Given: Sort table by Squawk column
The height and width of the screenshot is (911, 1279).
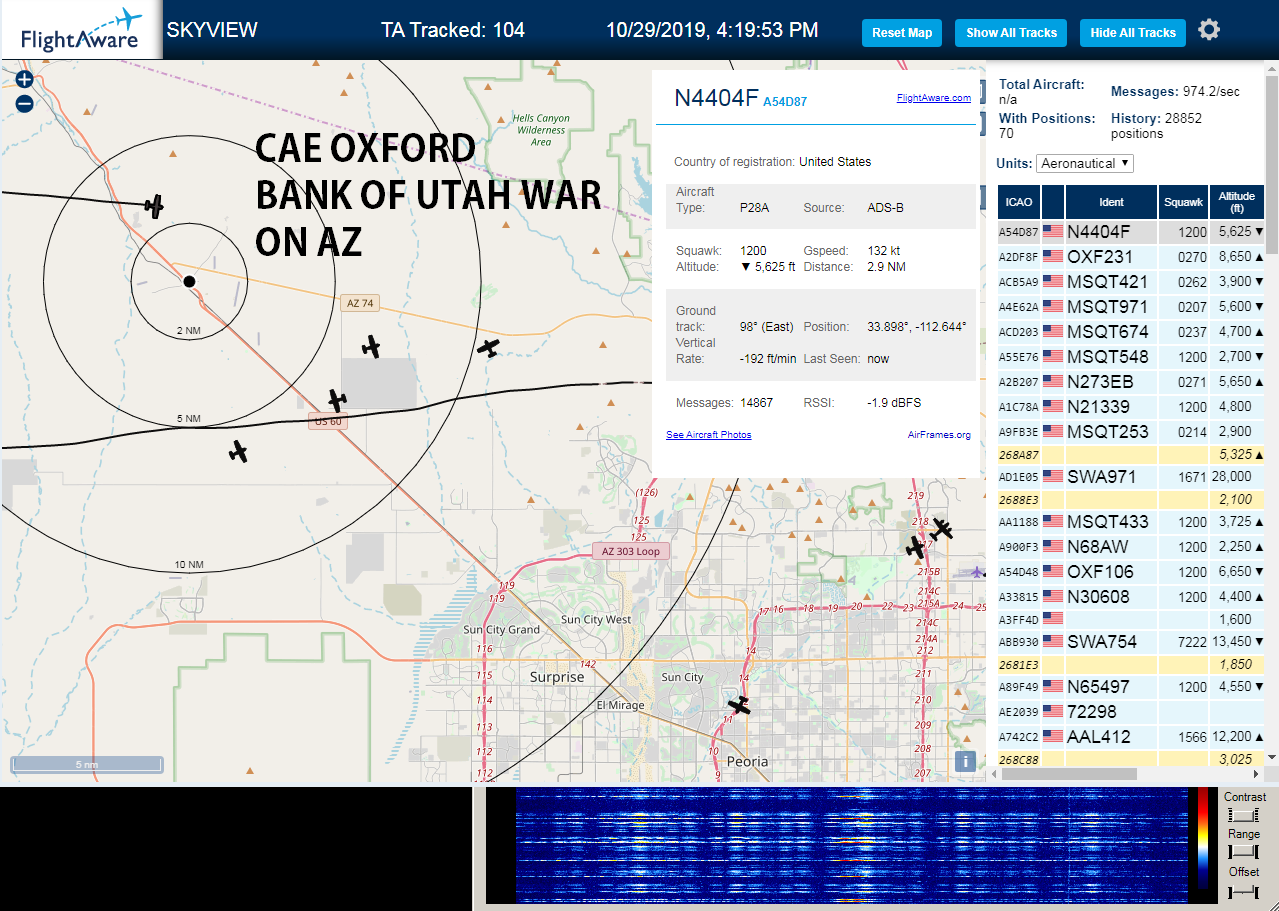Looking at the screenshot, I should 1183,202.
